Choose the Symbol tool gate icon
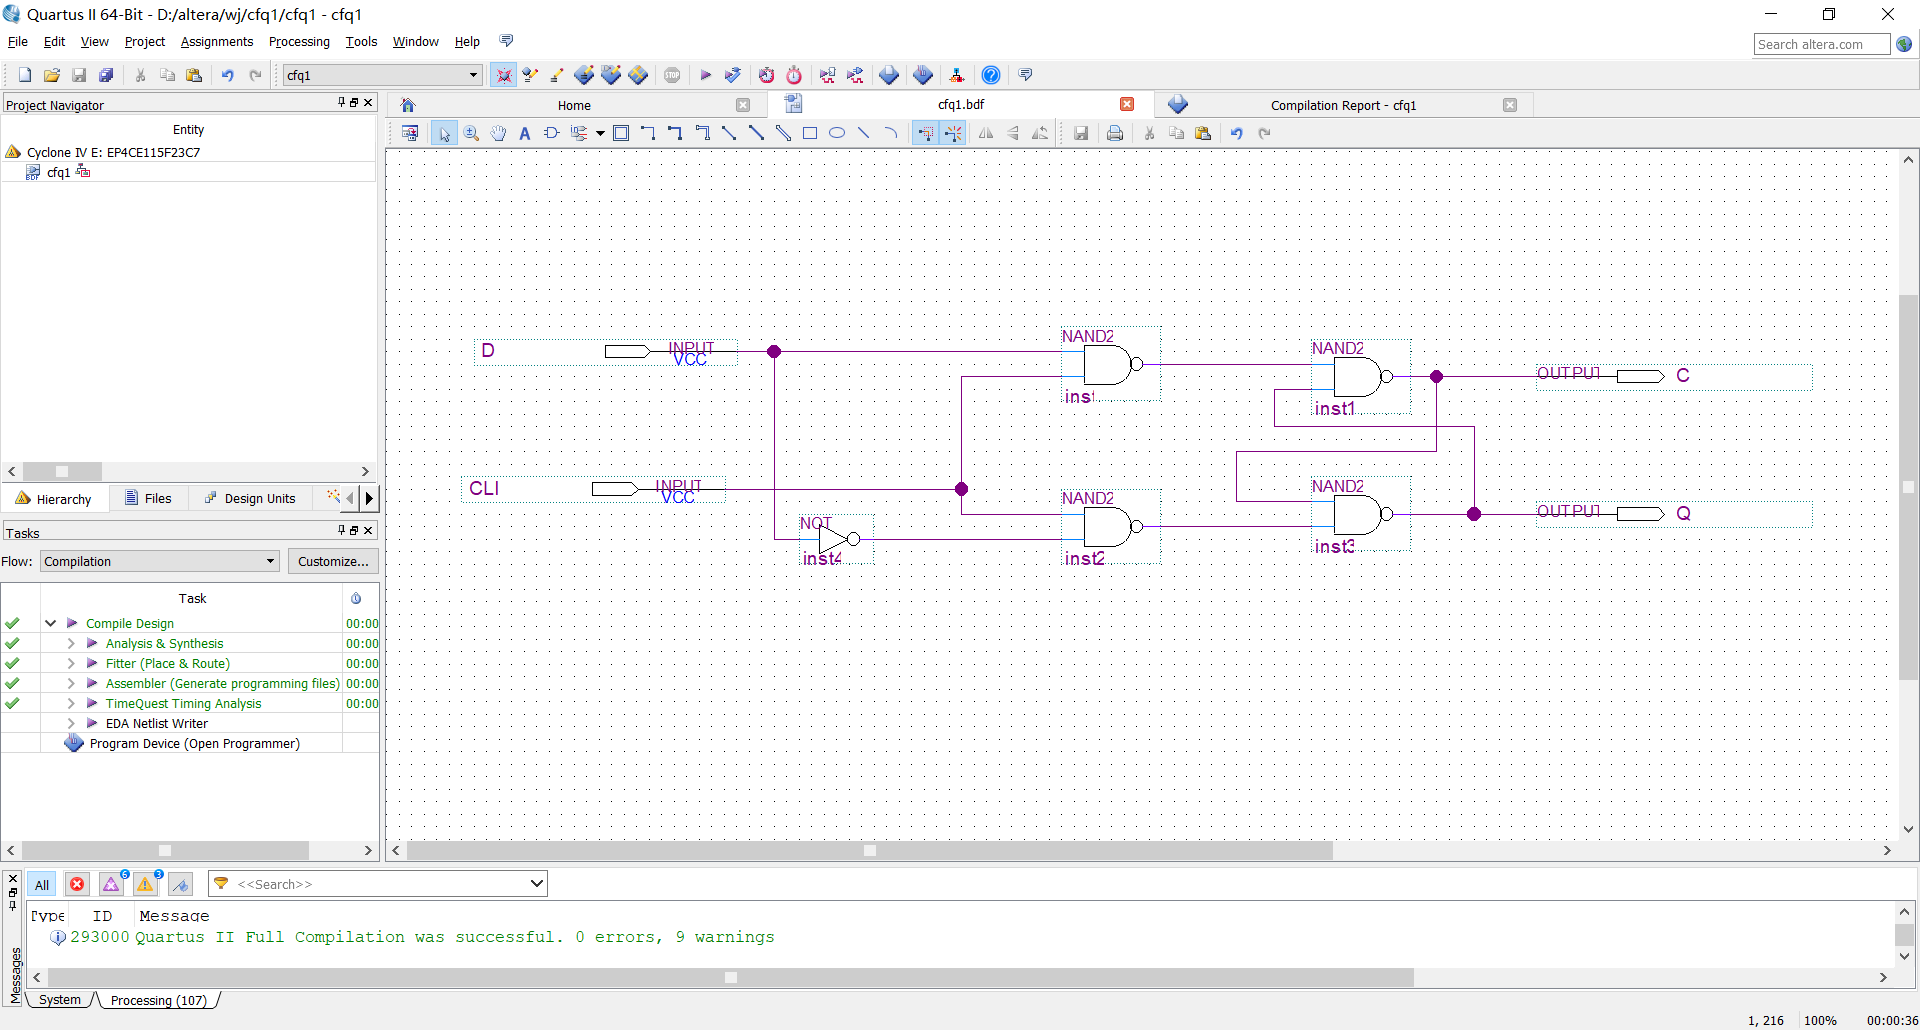This screenshot has width=1920, height=1030. (551, 133)
